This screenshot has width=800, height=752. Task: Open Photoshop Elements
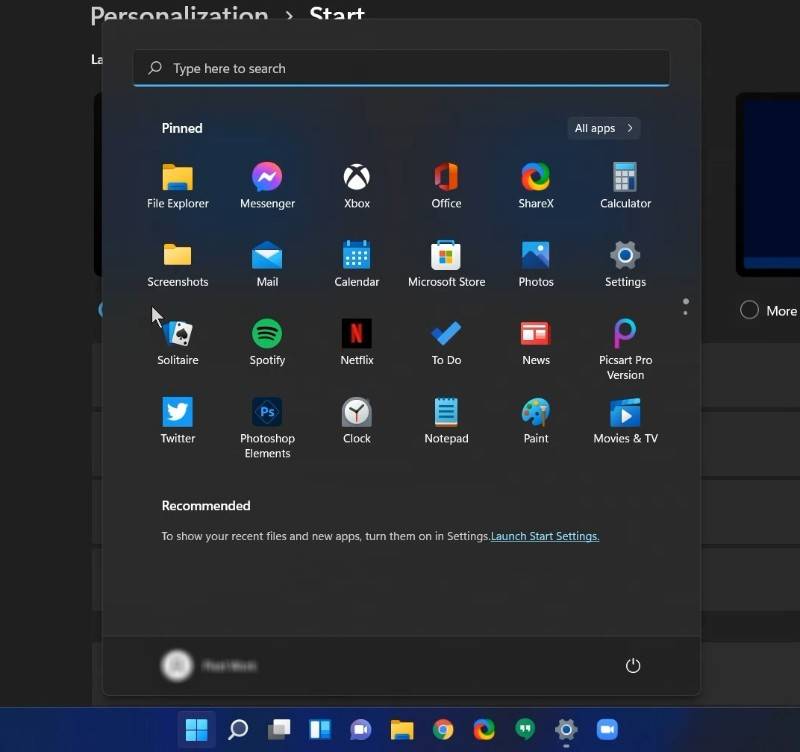click(x=267, y=415)
